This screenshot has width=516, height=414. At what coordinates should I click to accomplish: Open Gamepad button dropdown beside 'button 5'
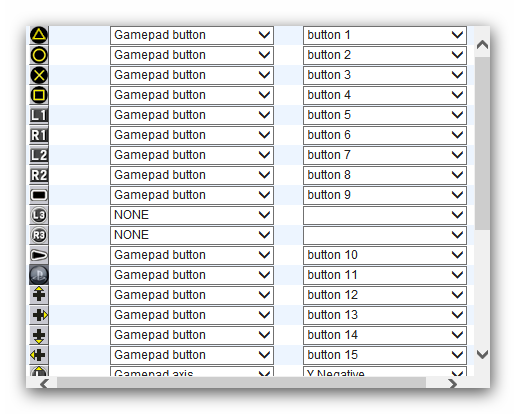pyautogui.click(x=192, y=115)
